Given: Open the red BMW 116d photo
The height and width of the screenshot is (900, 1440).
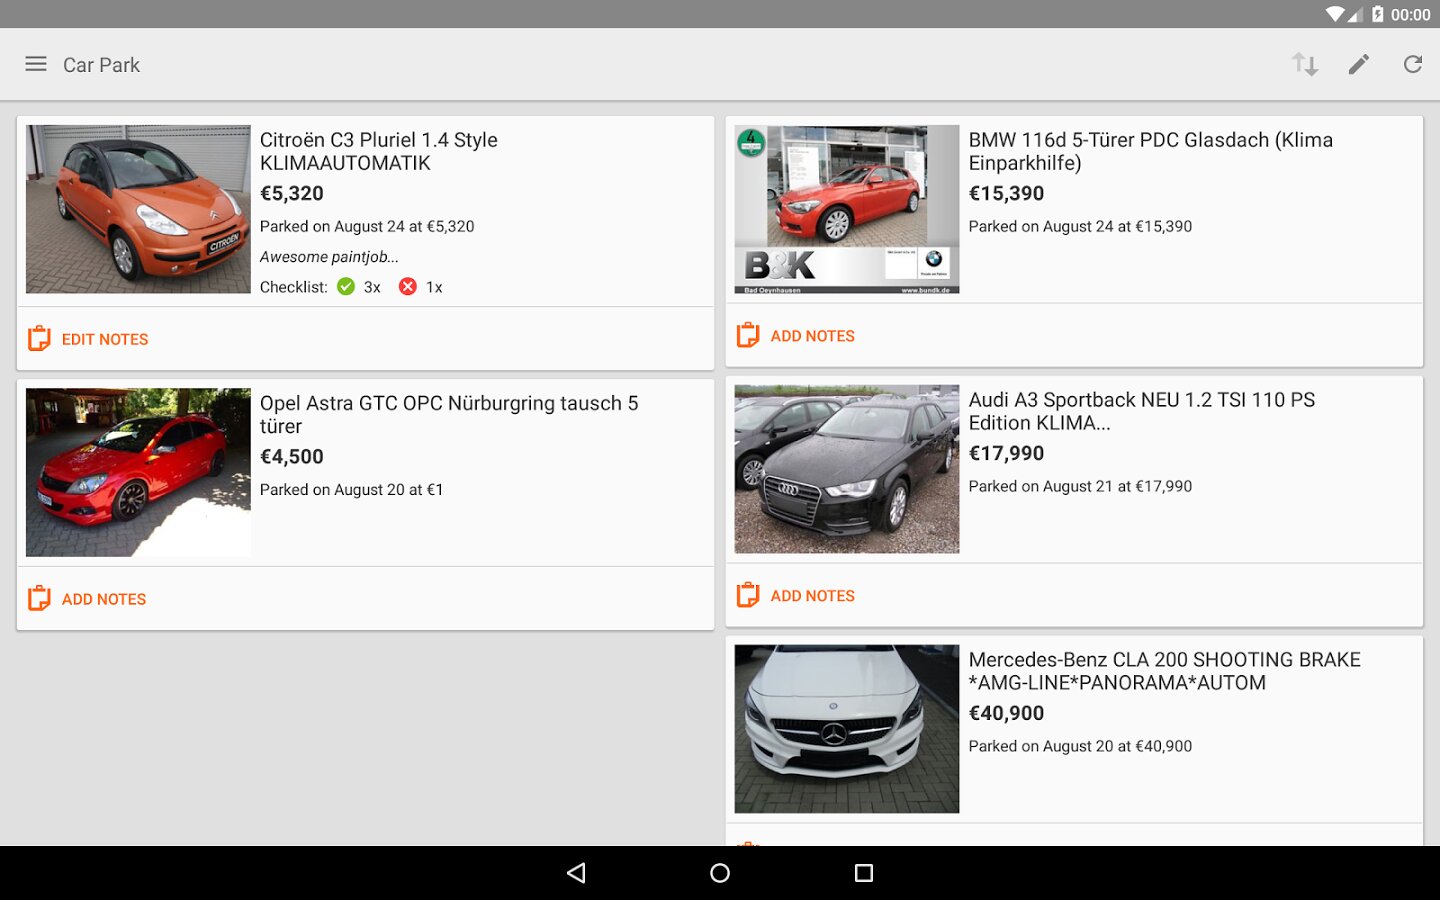Looking at the screenshot, I should (846, 209).
